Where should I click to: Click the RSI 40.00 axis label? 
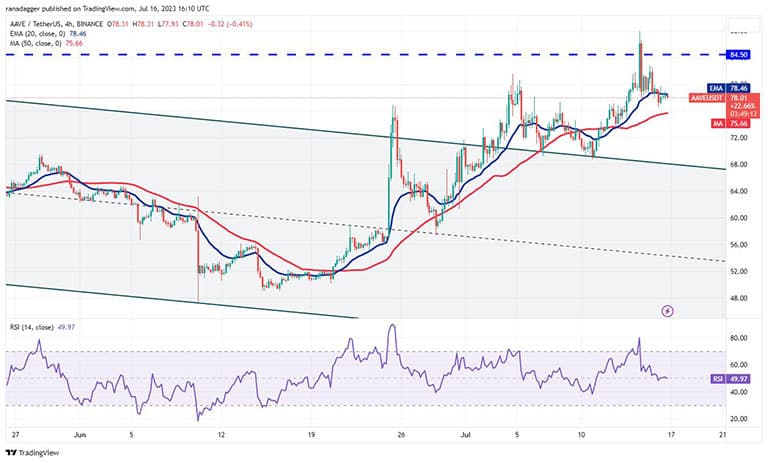(738, 392)
